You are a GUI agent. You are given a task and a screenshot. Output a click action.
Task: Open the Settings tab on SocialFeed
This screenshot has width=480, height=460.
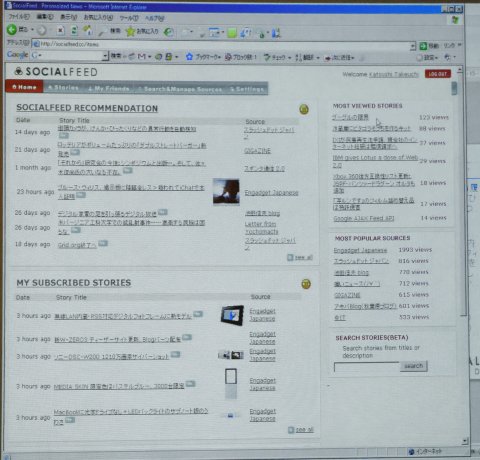(x=247, y=89)
